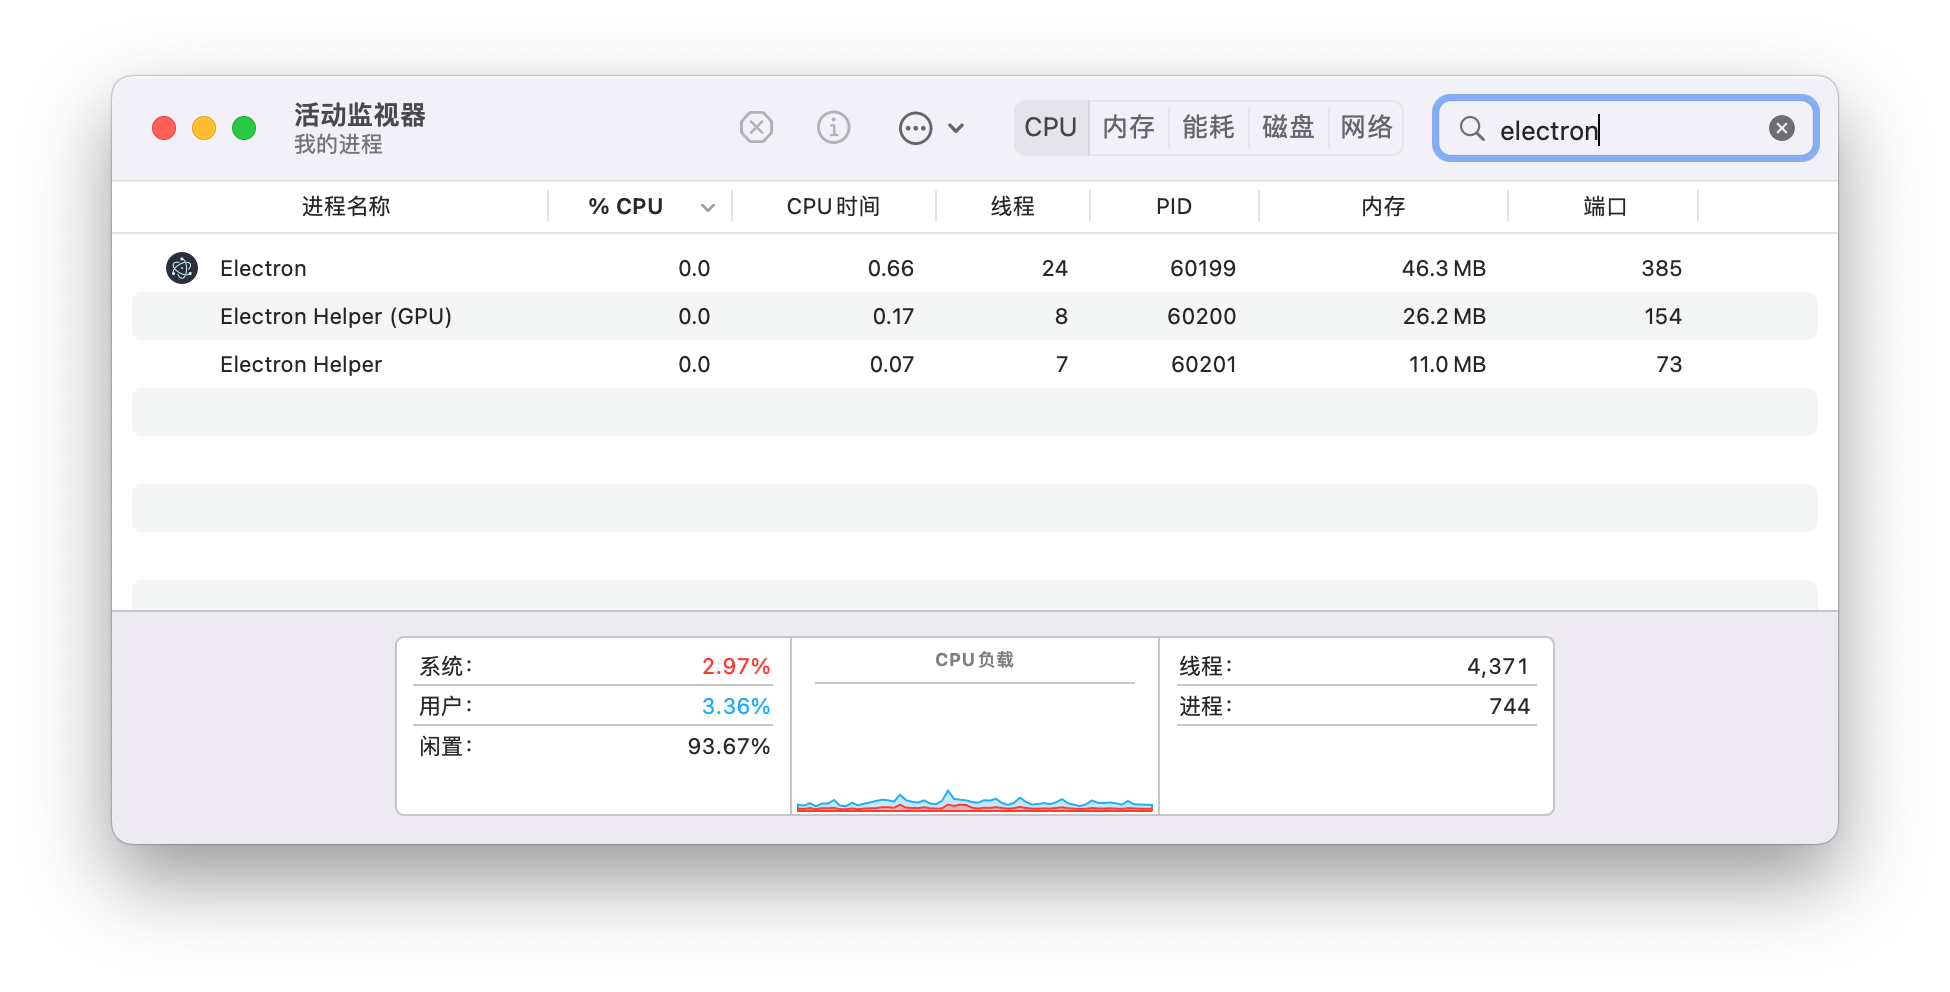Click system CPU value 2.97%

pyautogui.click(x=736, y=666)
